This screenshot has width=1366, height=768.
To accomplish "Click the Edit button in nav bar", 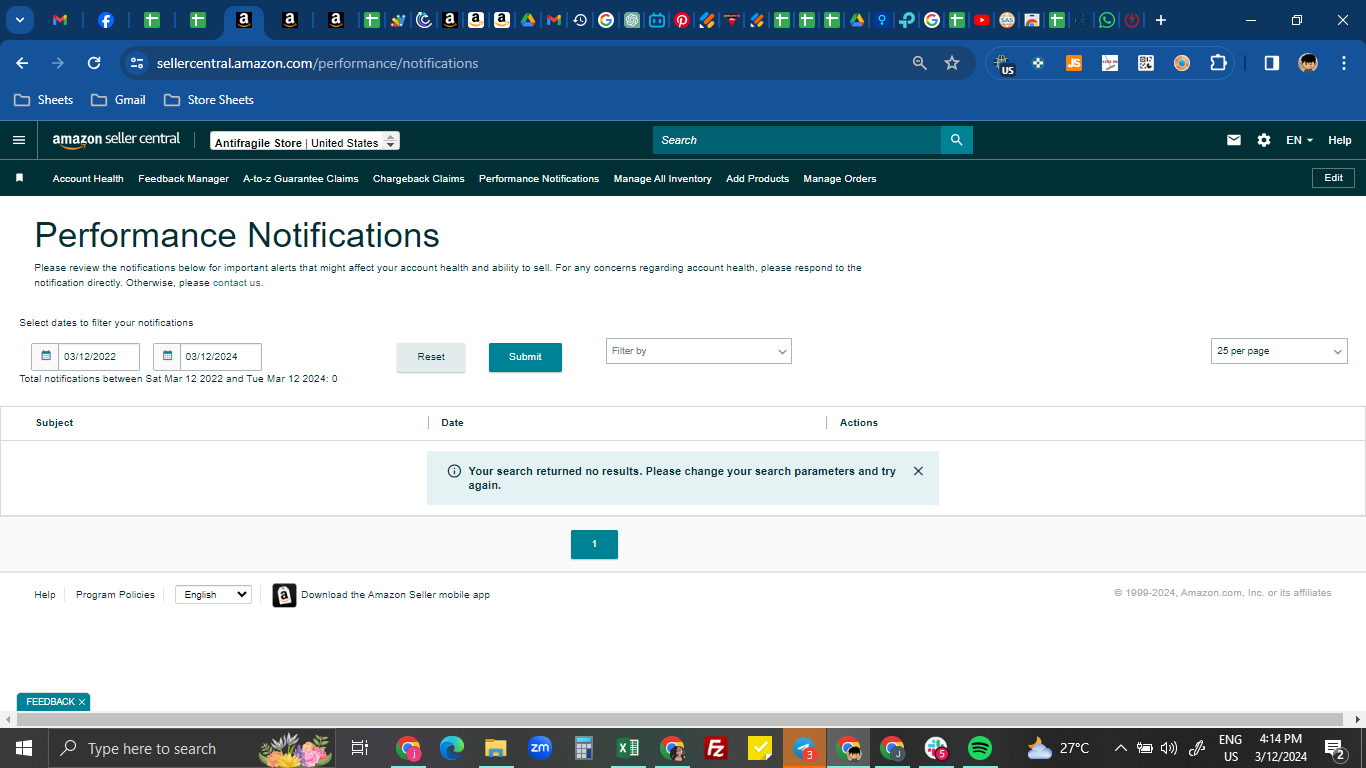I will 1334,178.
